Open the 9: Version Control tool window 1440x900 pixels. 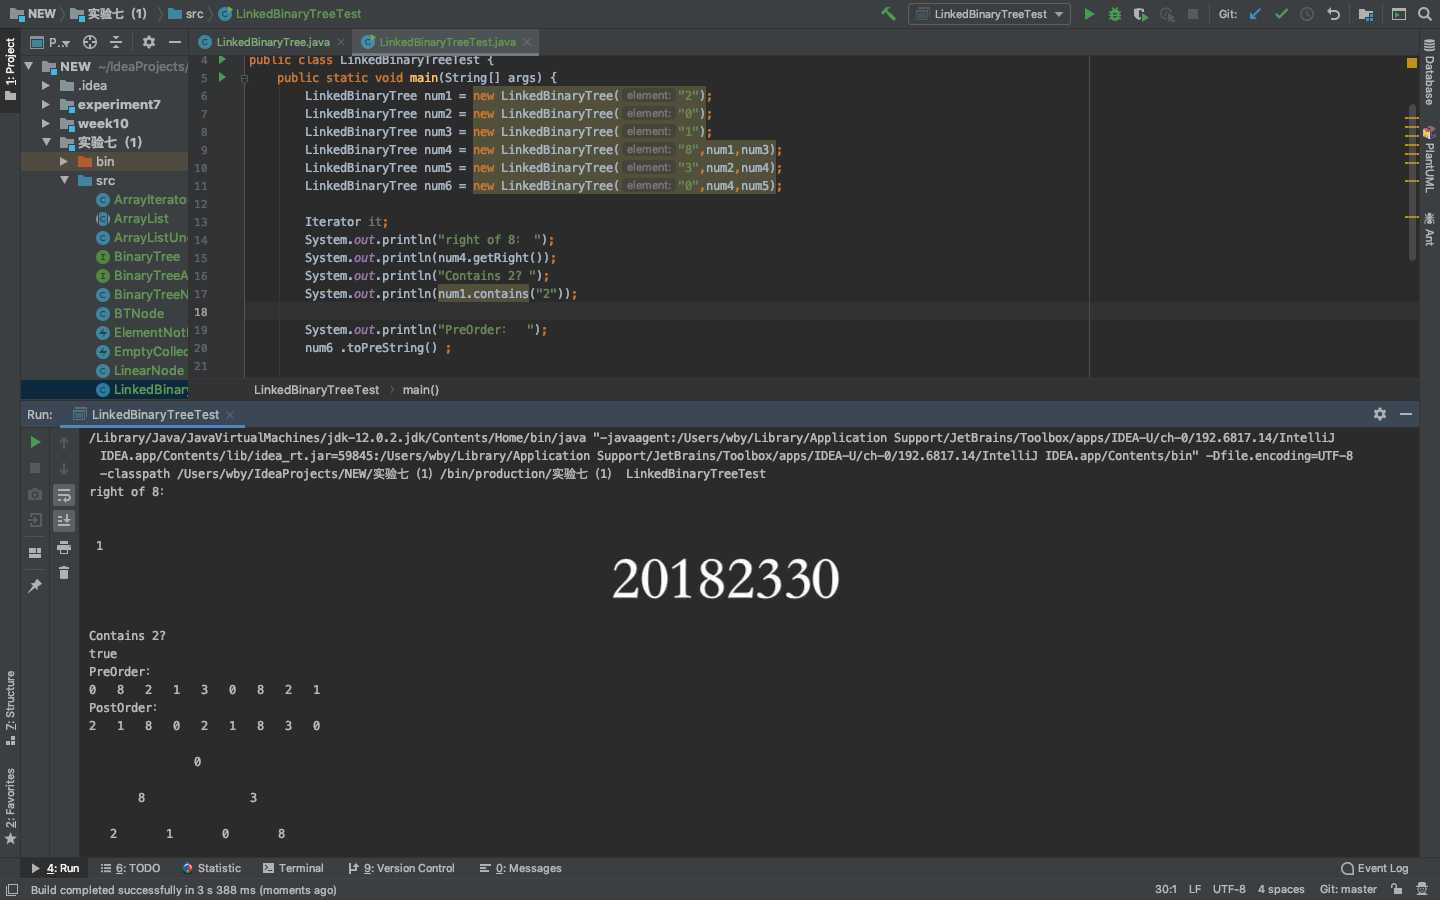click(x=401, y=868)
